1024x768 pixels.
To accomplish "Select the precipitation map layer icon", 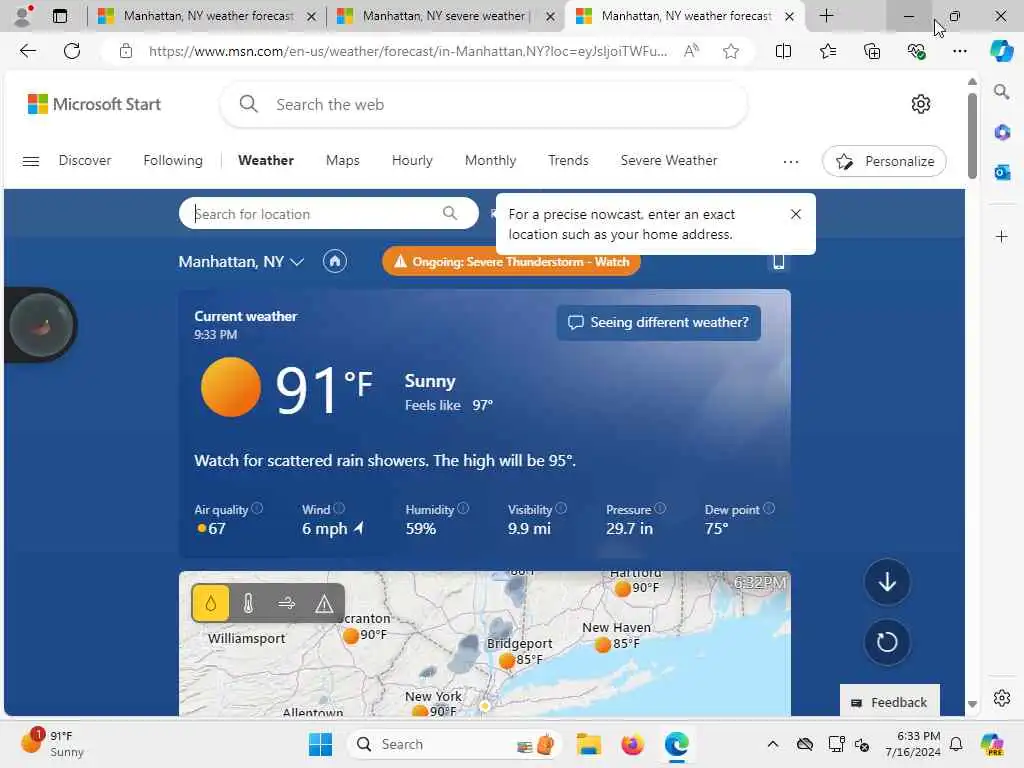I will (210, 603).
